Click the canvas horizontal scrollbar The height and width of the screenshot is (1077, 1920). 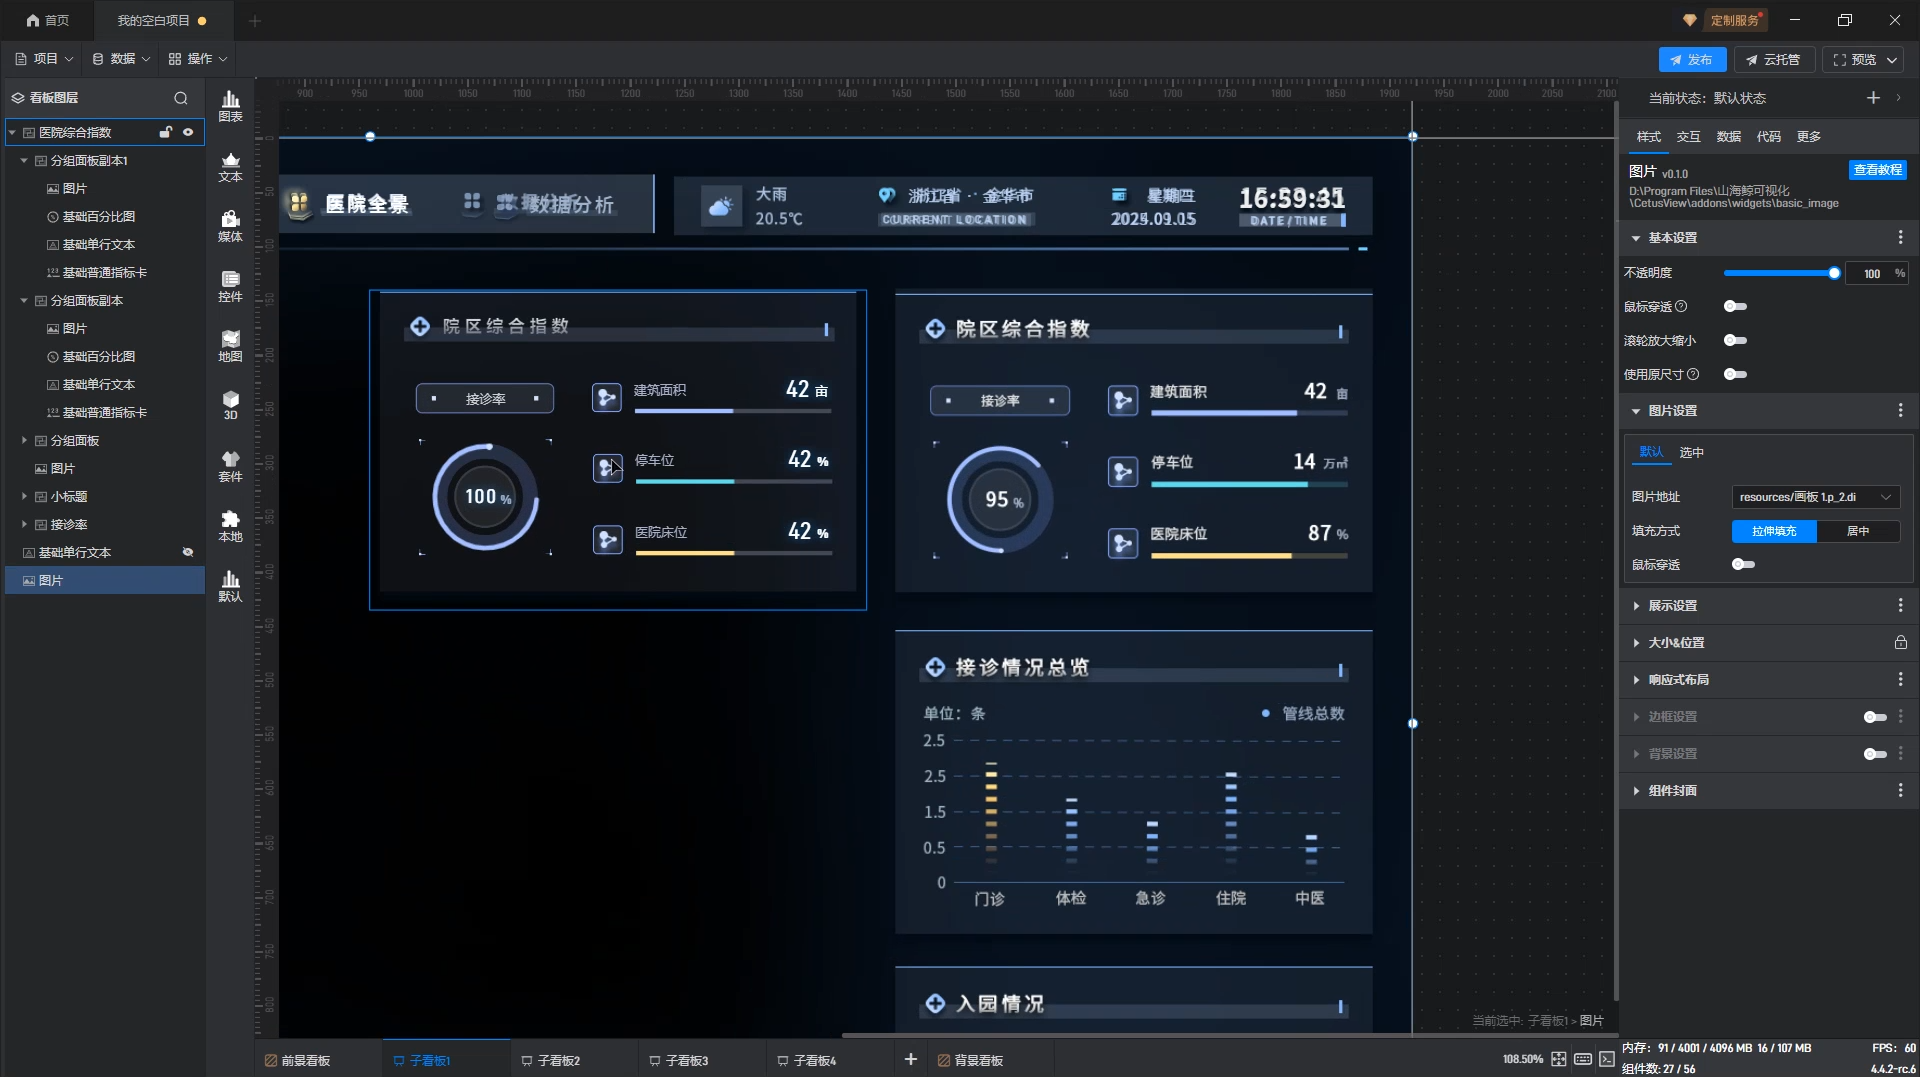pyautogui.click(x=1228, y=1035)
